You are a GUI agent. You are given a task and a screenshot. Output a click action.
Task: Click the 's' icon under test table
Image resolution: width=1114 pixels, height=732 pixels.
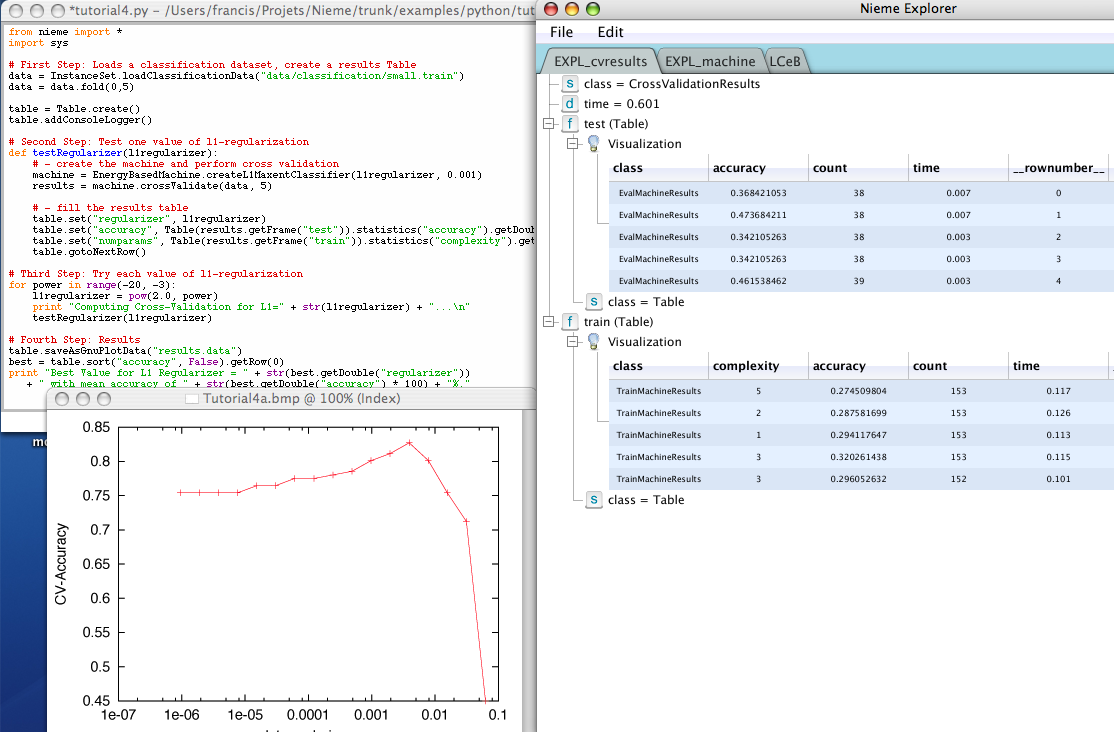[594, 302]
